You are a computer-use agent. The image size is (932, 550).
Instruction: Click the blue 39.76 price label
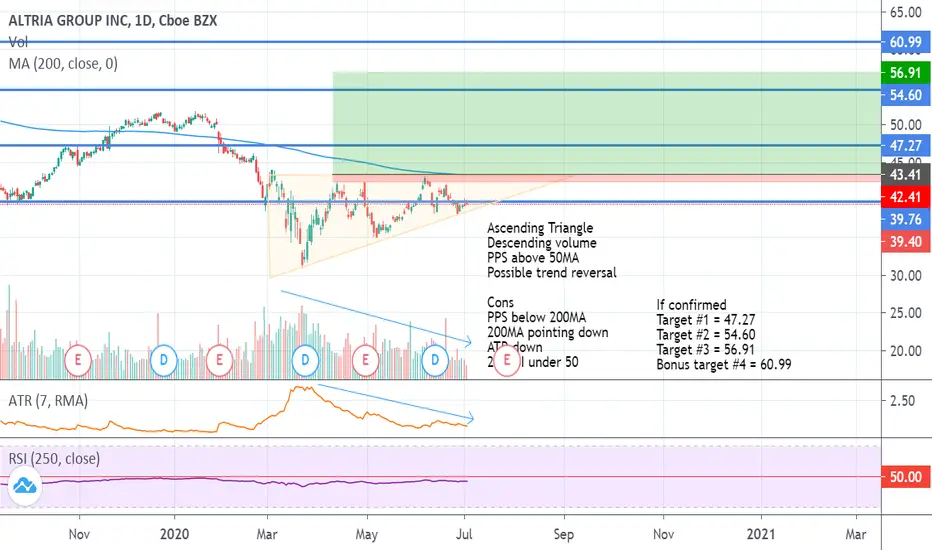tap(905, 219)
